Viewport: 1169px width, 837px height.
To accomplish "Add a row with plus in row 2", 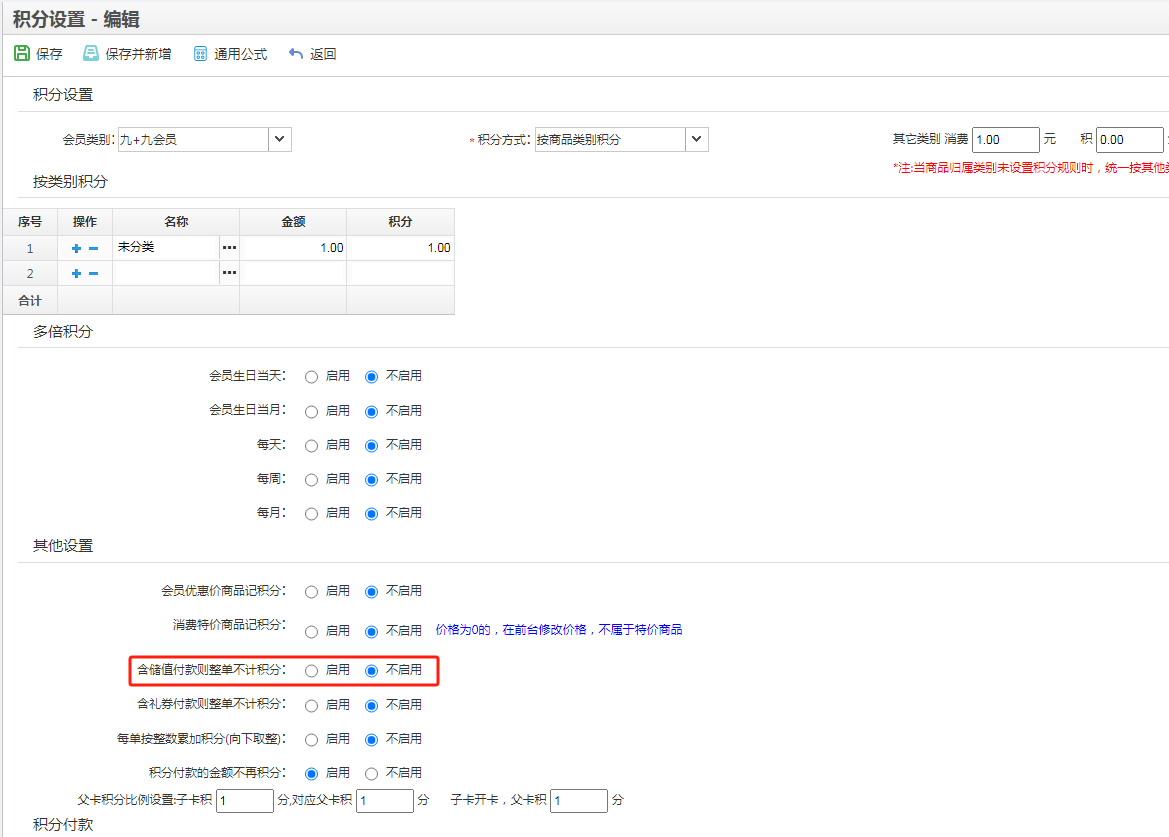I will (x=76, y=274).
